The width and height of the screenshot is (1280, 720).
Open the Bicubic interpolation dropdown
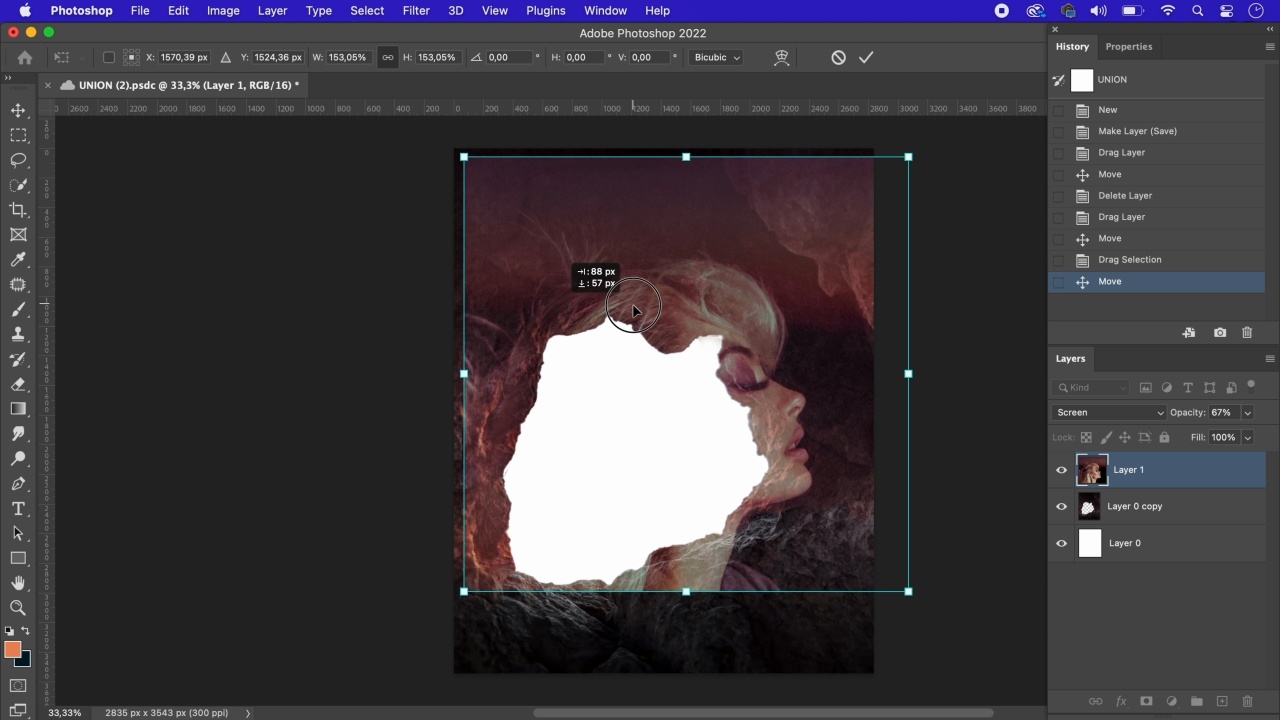point(717,57)
